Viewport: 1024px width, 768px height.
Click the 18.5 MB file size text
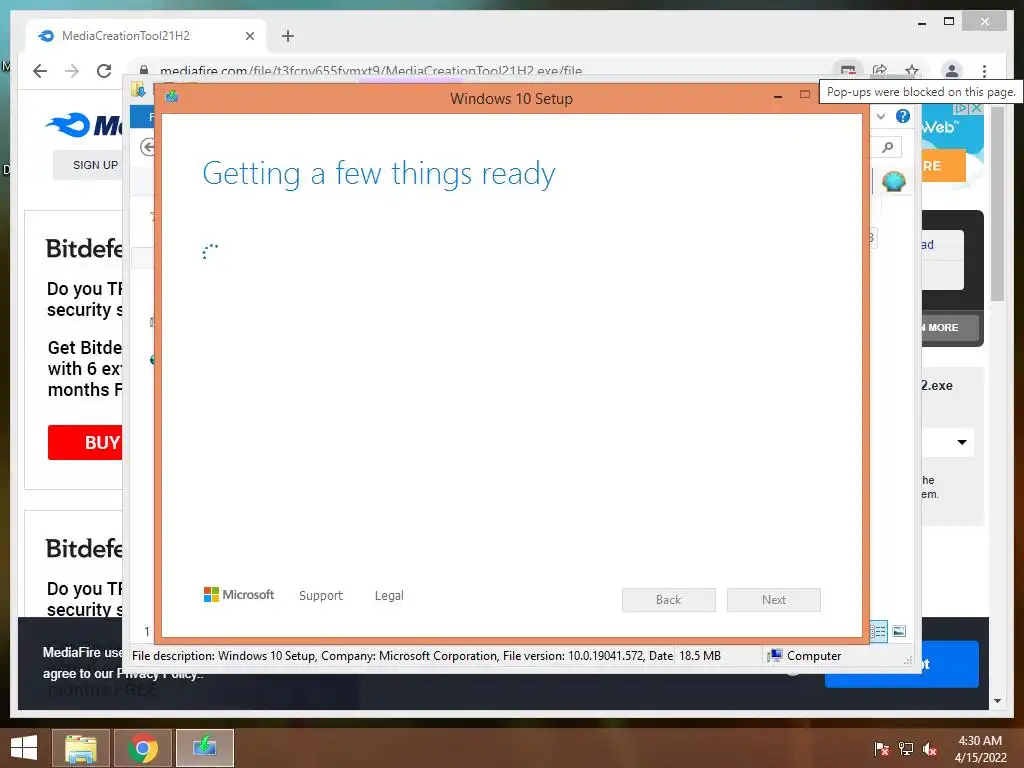699,656
